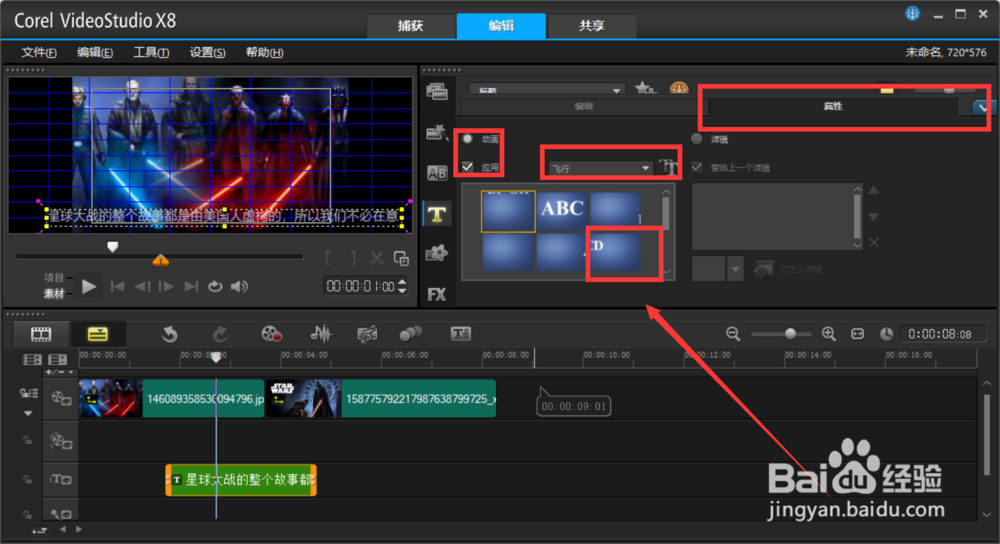Select the Title (T) library icon
Screen dimensions: 1000x544
(437, 214)
